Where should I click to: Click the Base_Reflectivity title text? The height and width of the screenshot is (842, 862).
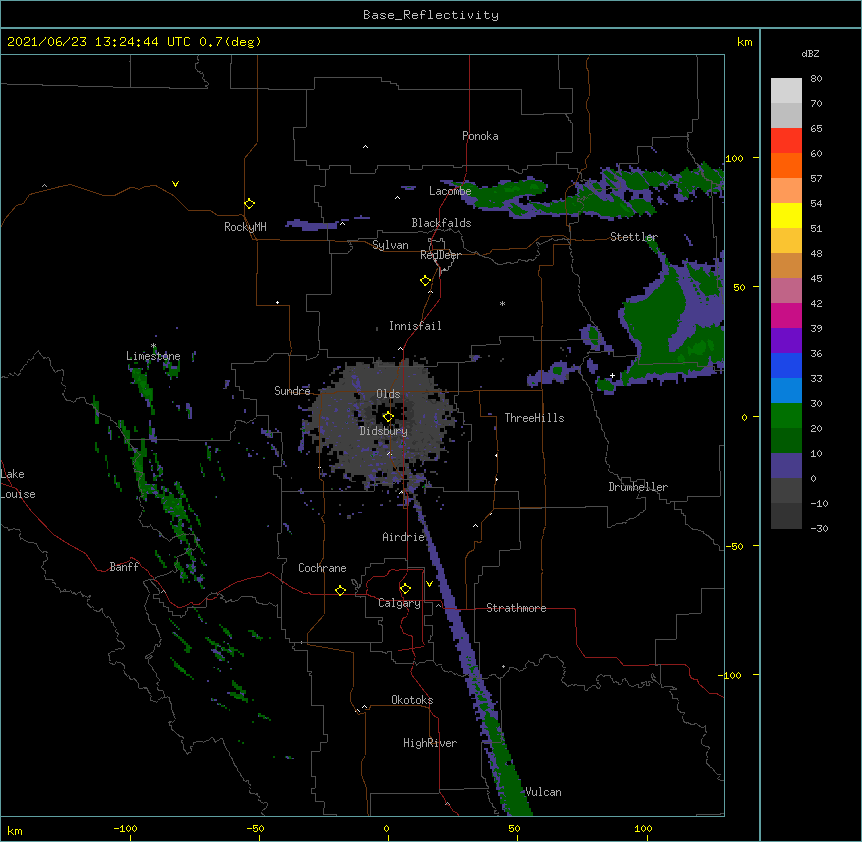[x=431, y=15]
